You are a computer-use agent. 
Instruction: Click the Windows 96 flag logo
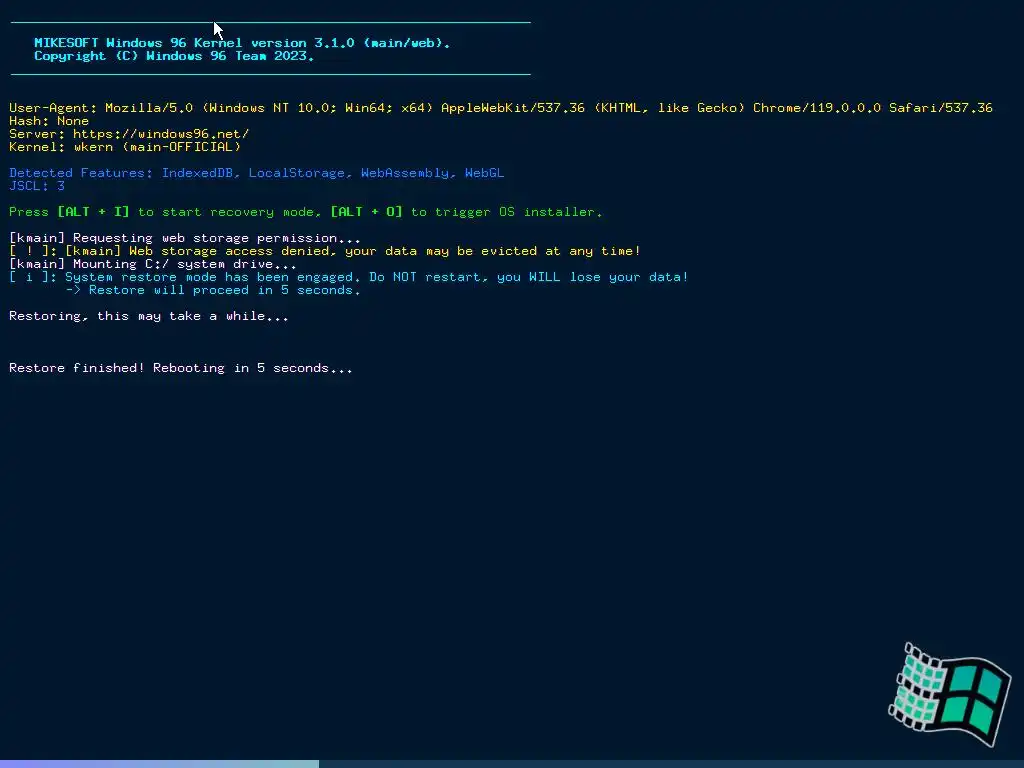(950, 695)
